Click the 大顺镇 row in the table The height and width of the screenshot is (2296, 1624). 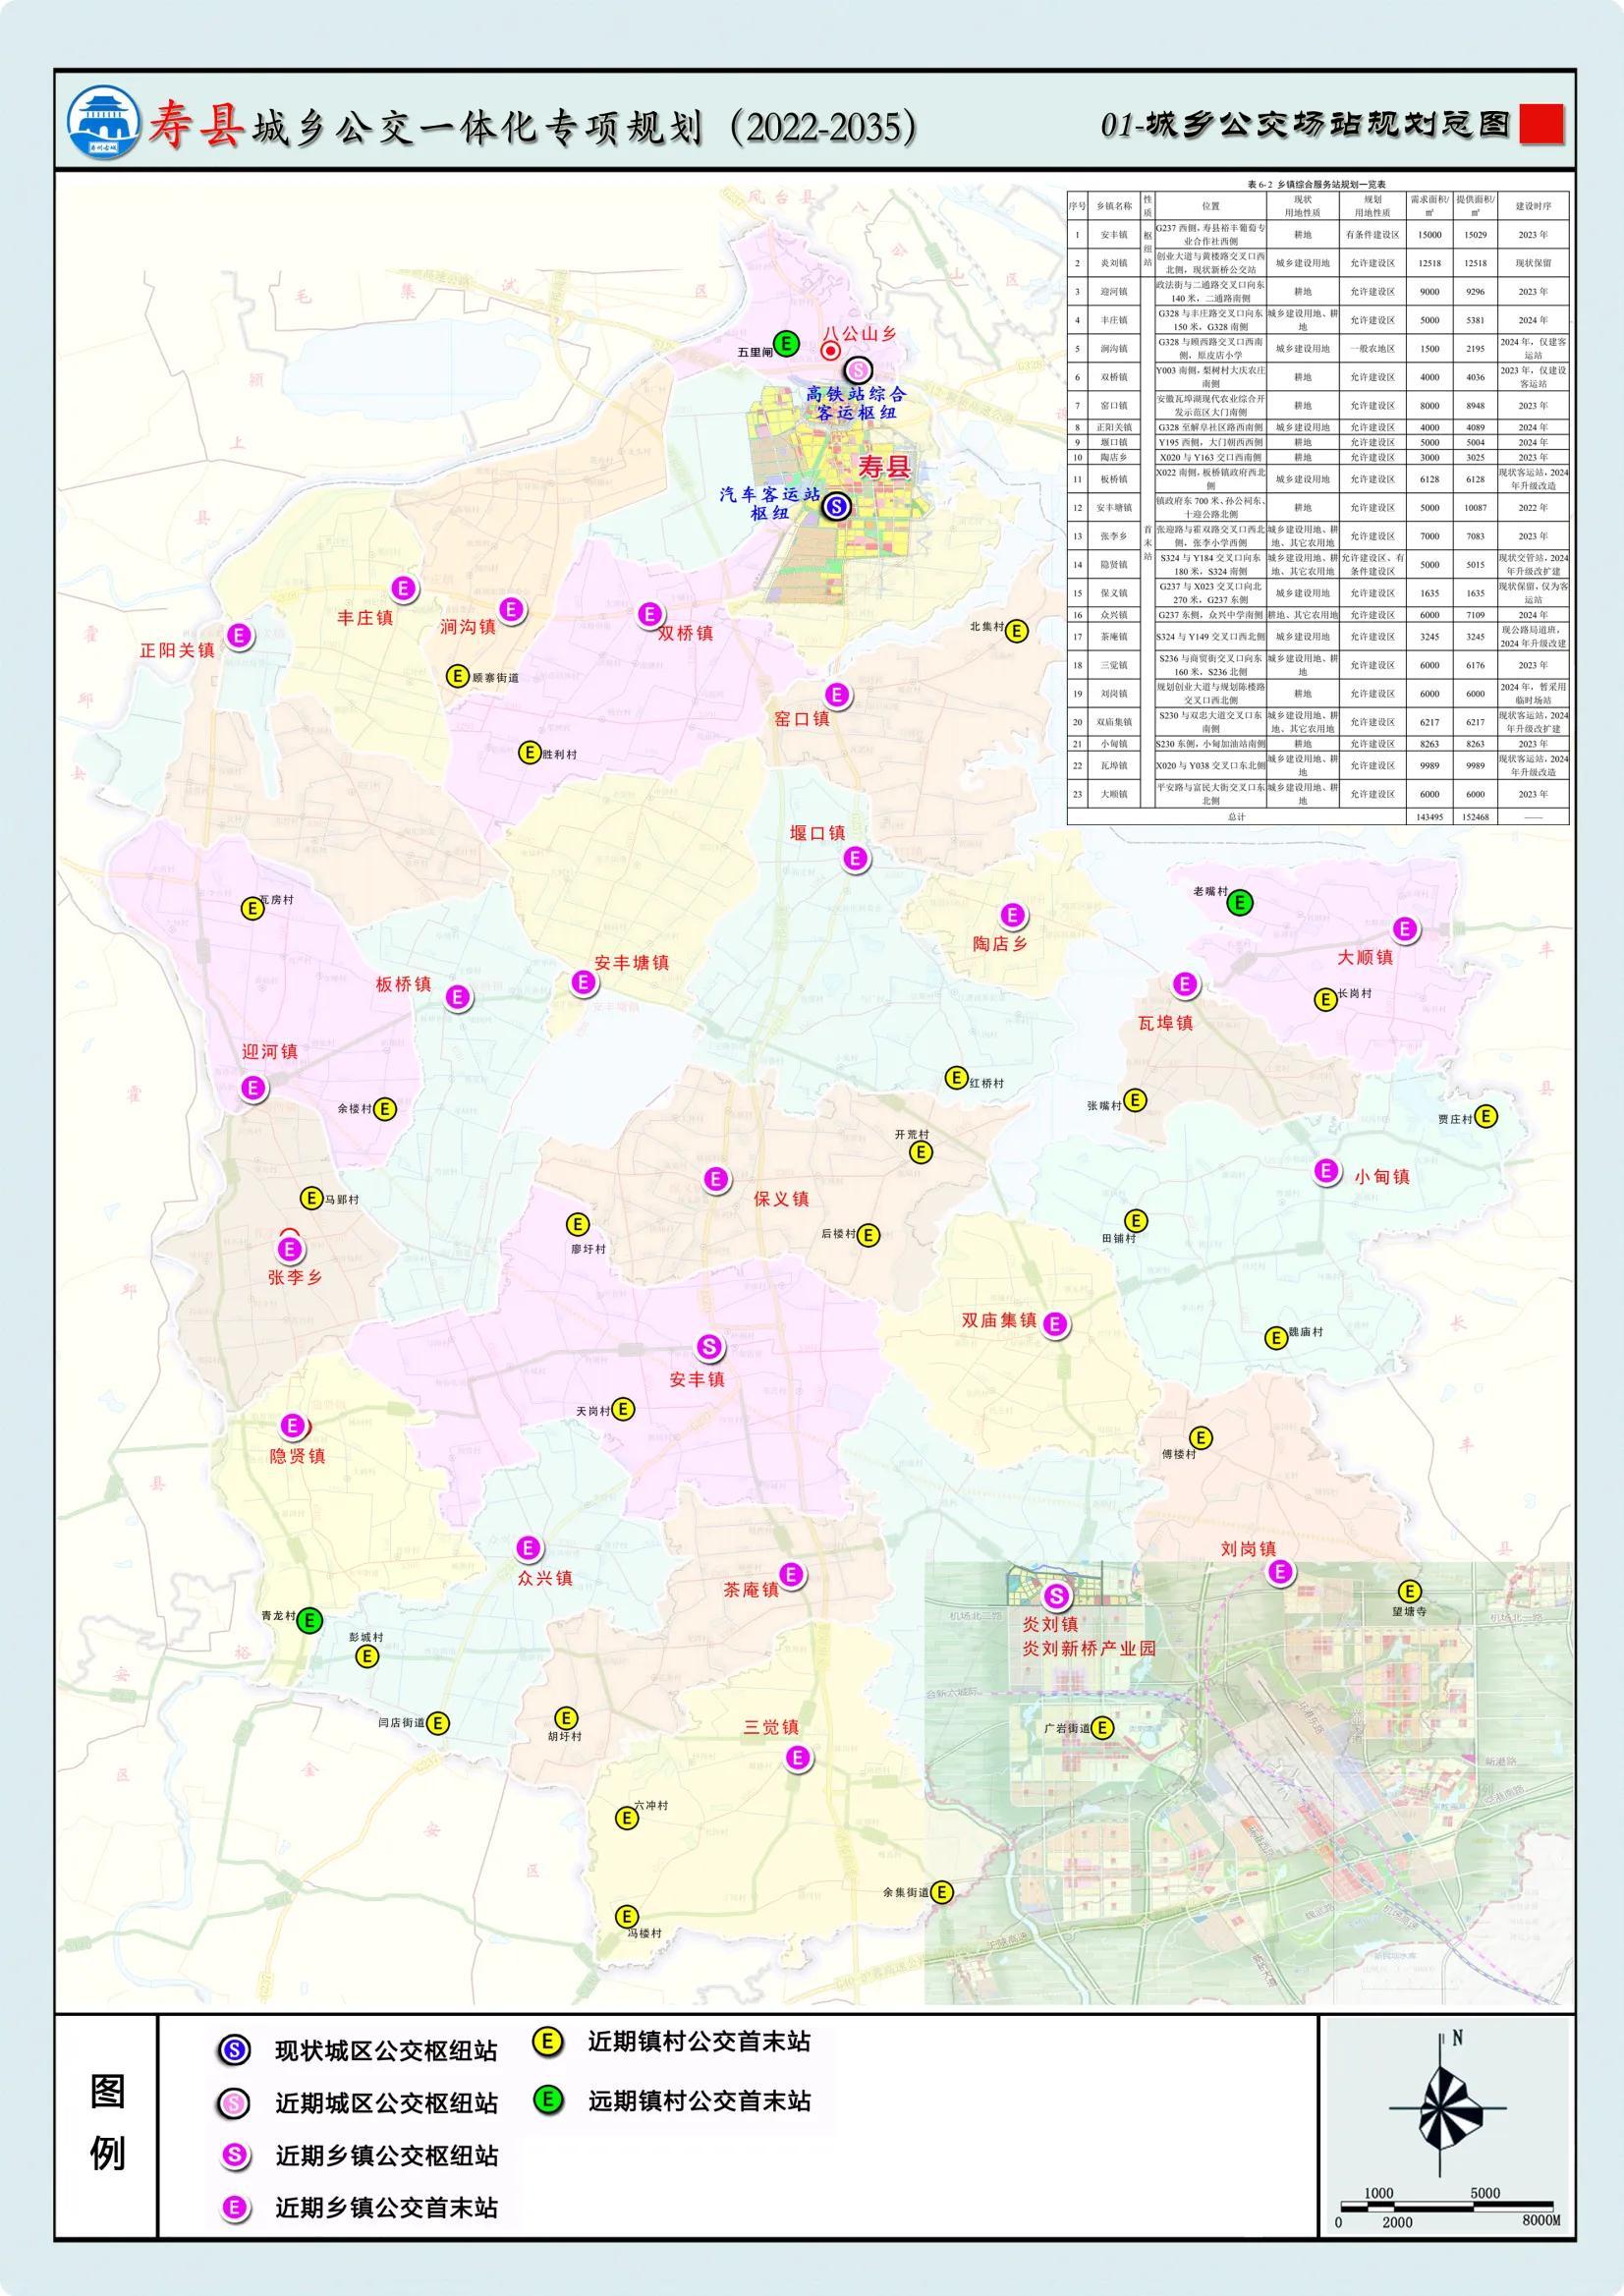click(x=1318, y=794)
